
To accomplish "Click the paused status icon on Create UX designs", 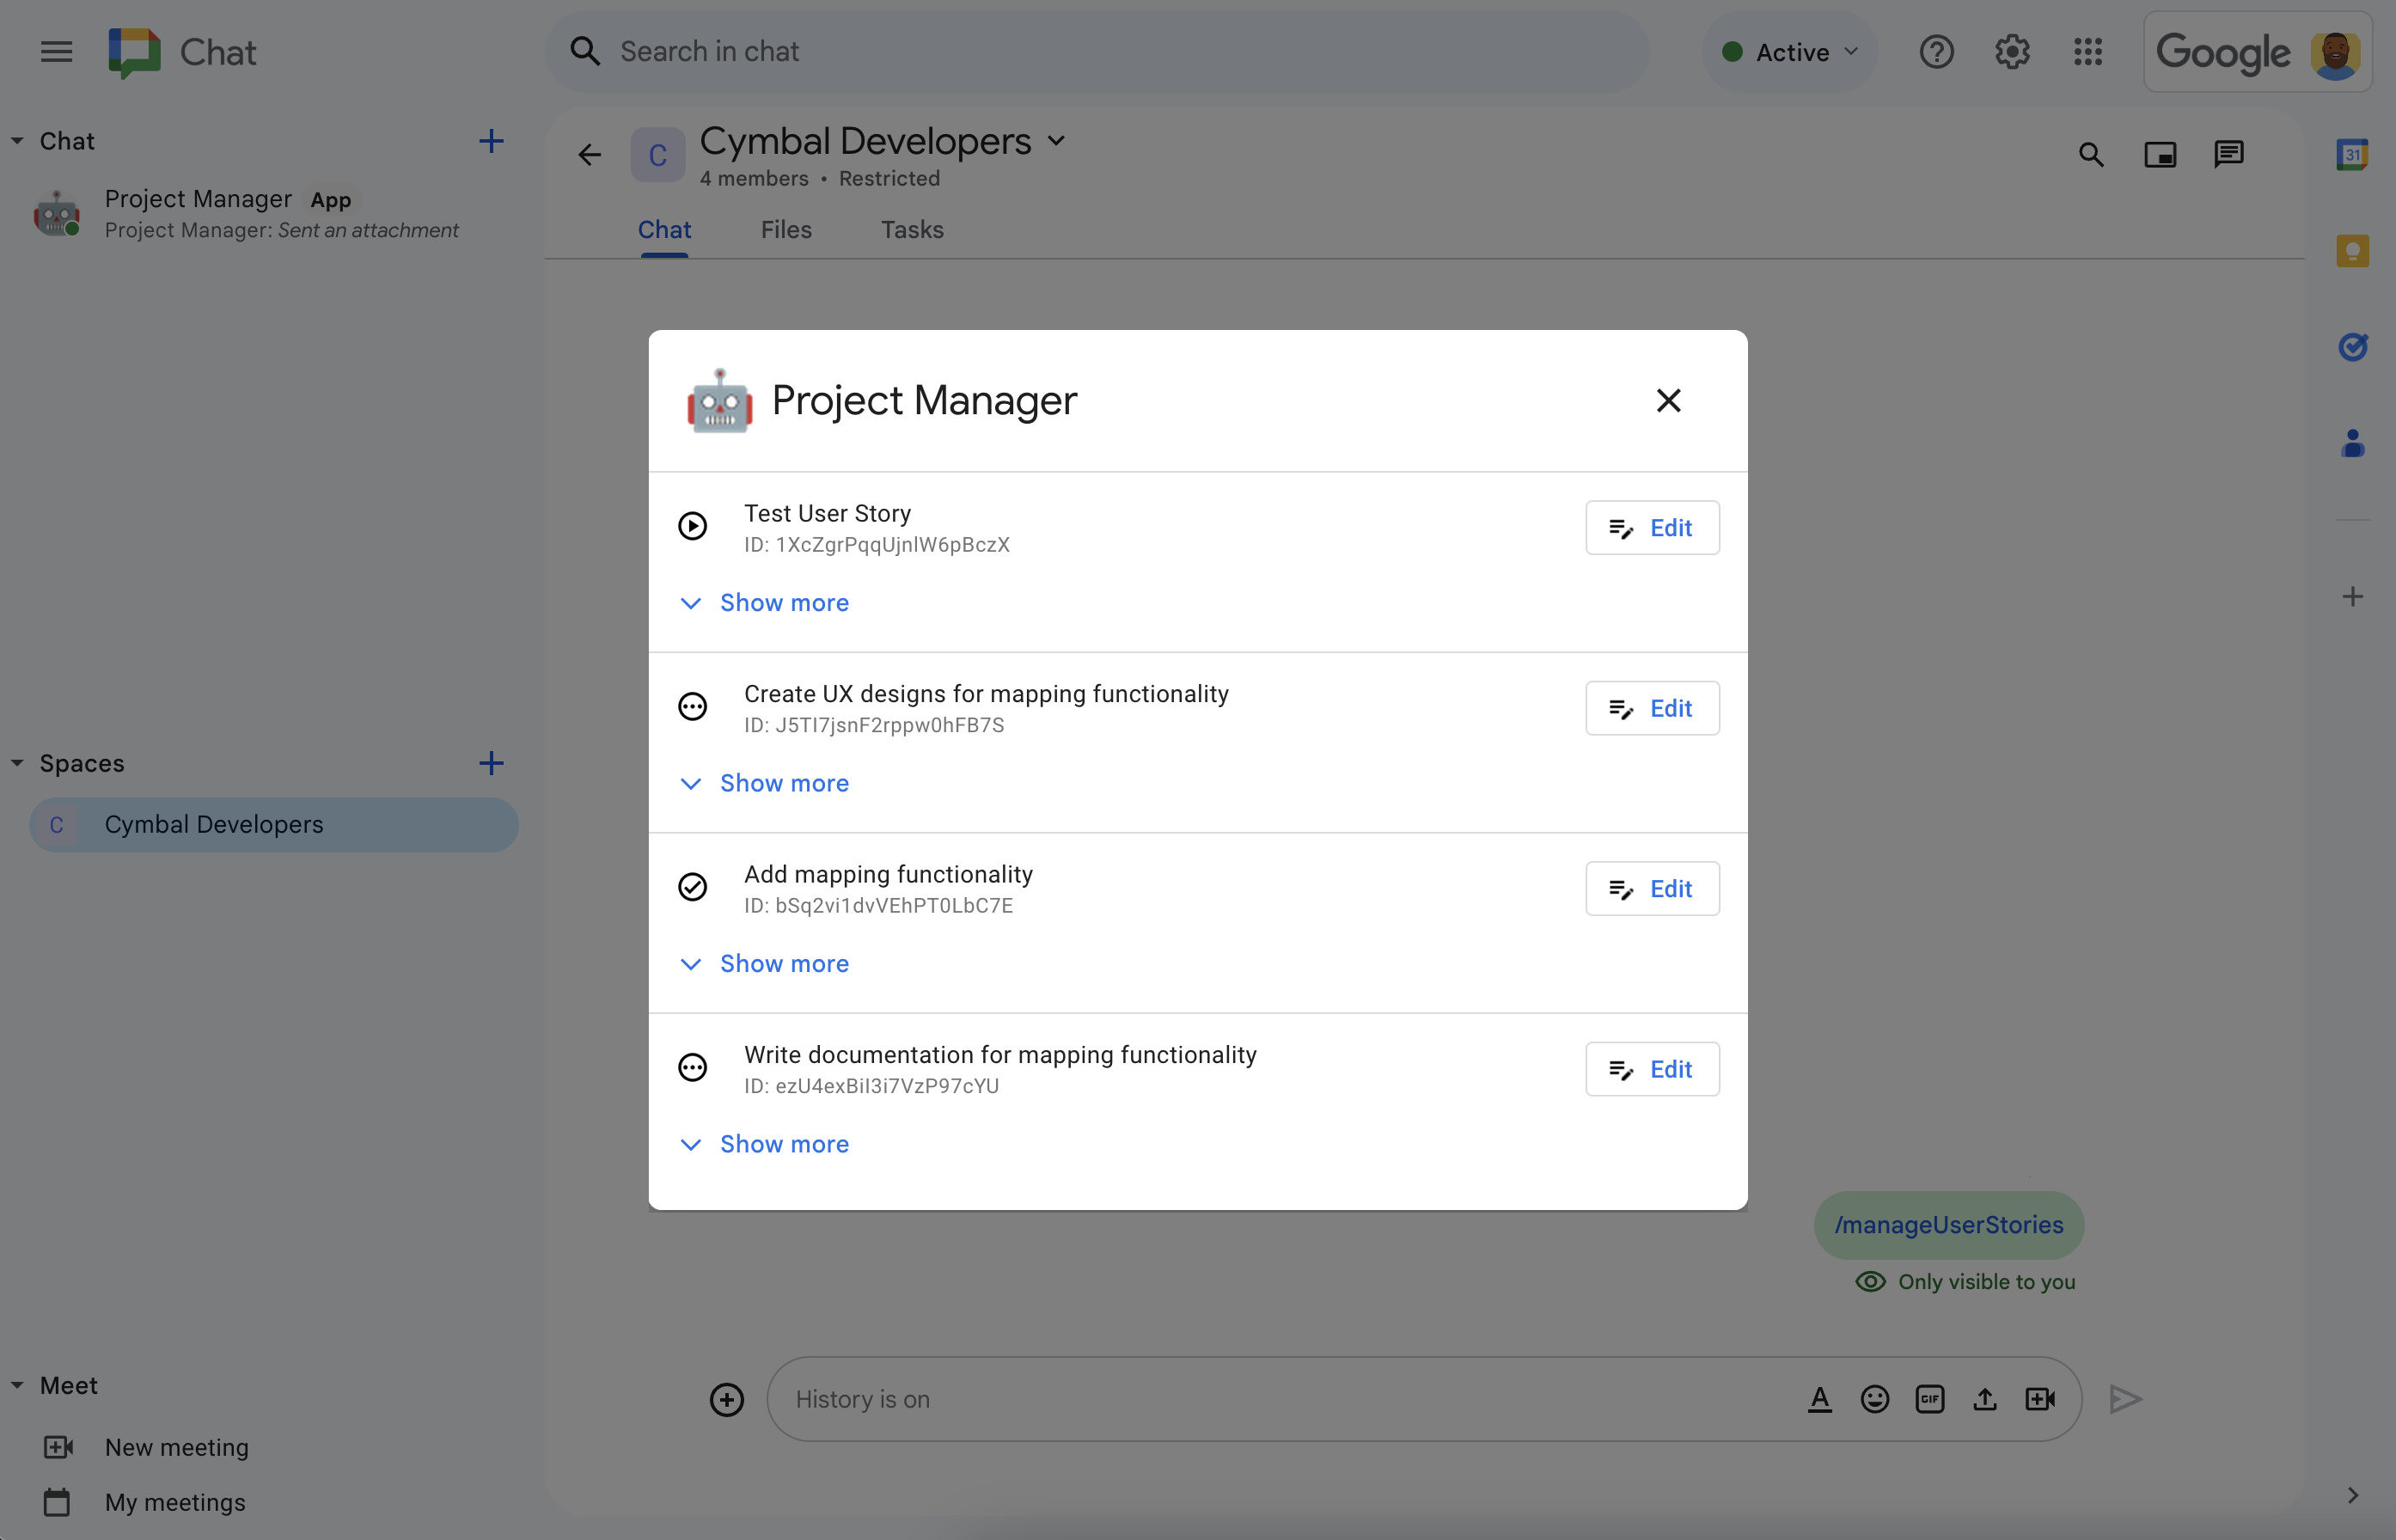I will 695,706.
